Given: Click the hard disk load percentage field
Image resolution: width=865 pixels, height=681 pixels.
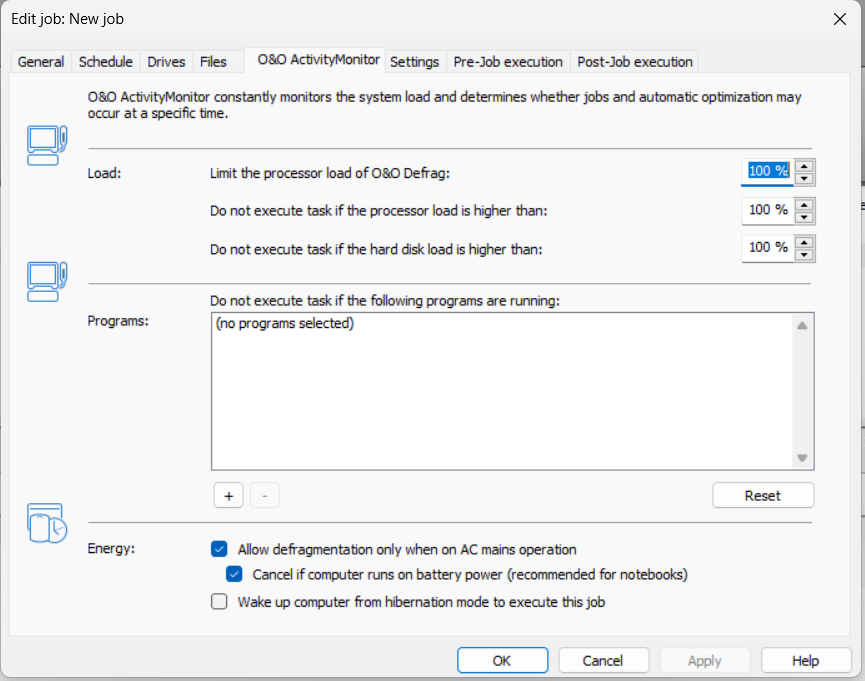Looking at the screenshot, I should tap(768, 247).
